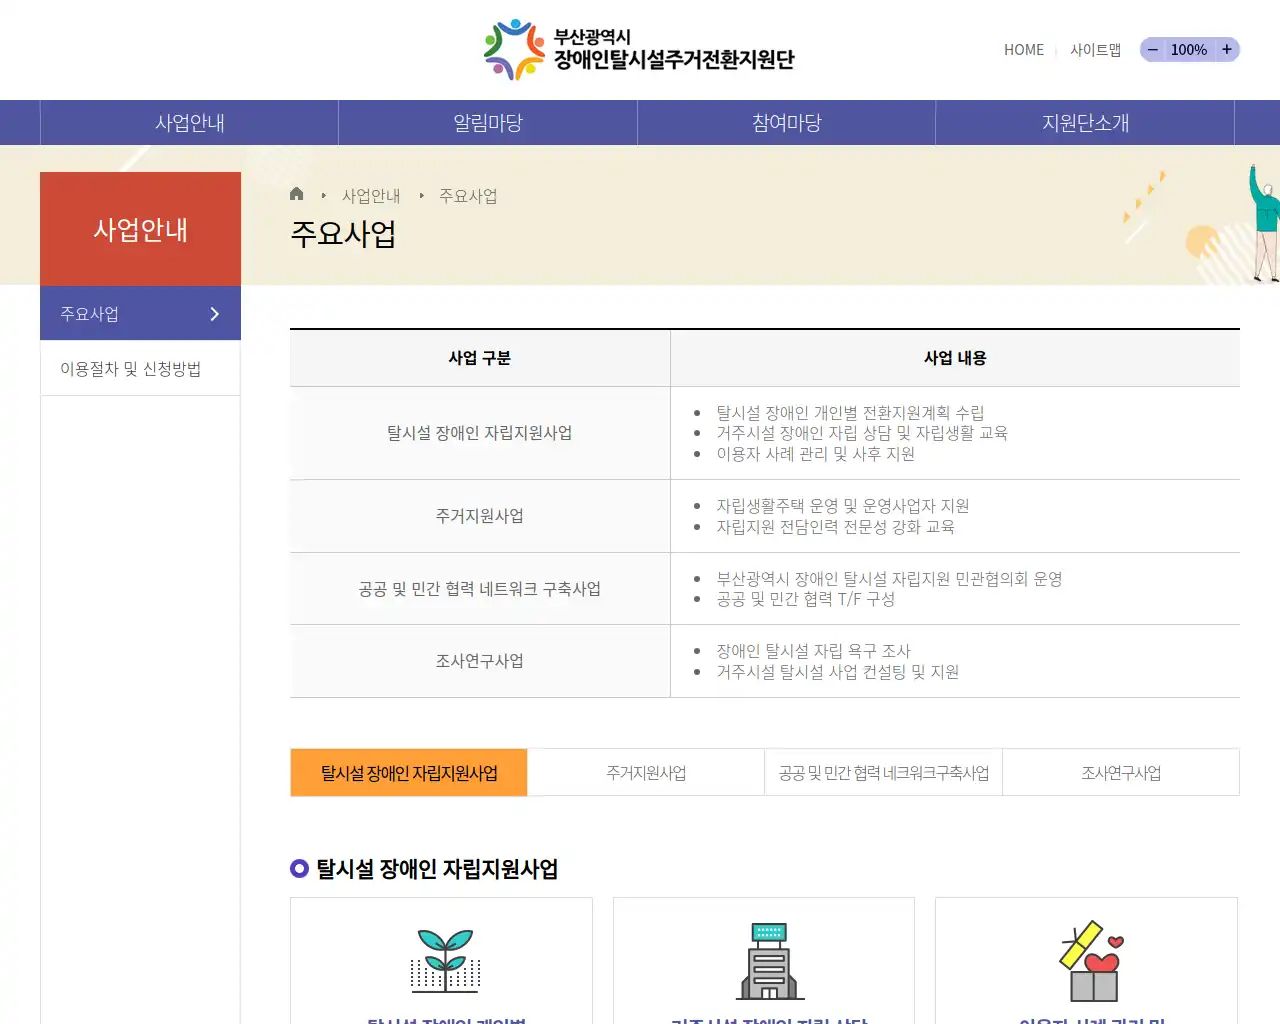The width and height of the screenshot is (1280, 1024).
Task: Click text 자립생활주택 운영 및 운영사업자 지원
Action: [842, 506]
